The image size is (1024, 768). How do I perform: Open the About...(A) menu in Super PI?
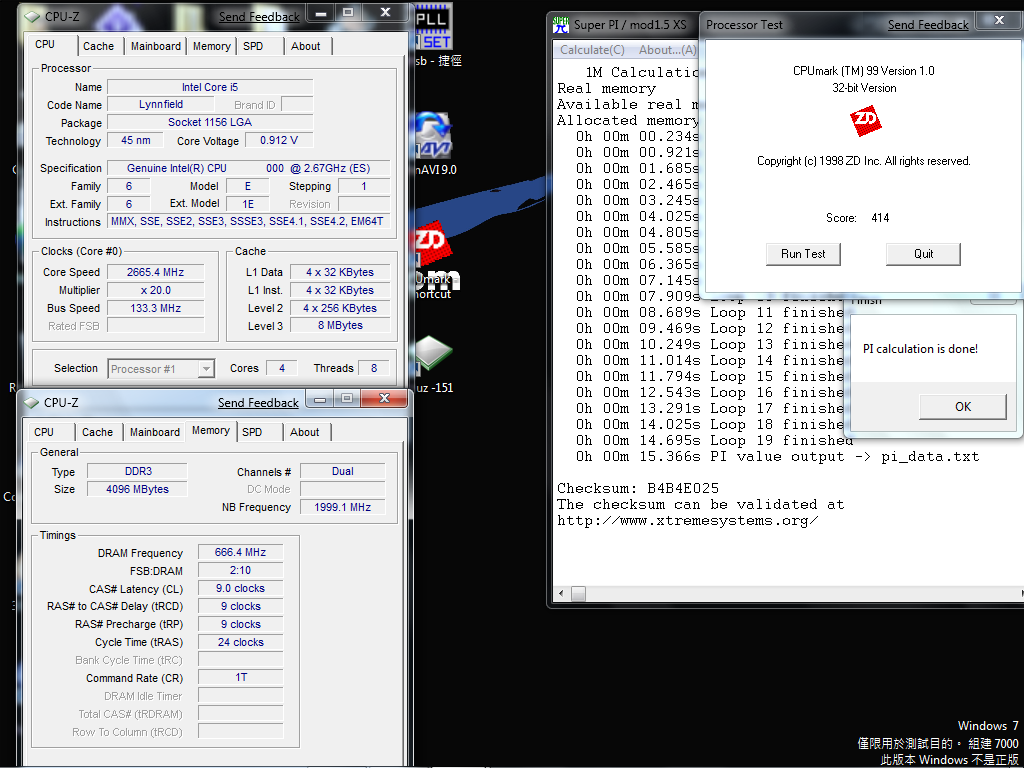coord(667,50)
